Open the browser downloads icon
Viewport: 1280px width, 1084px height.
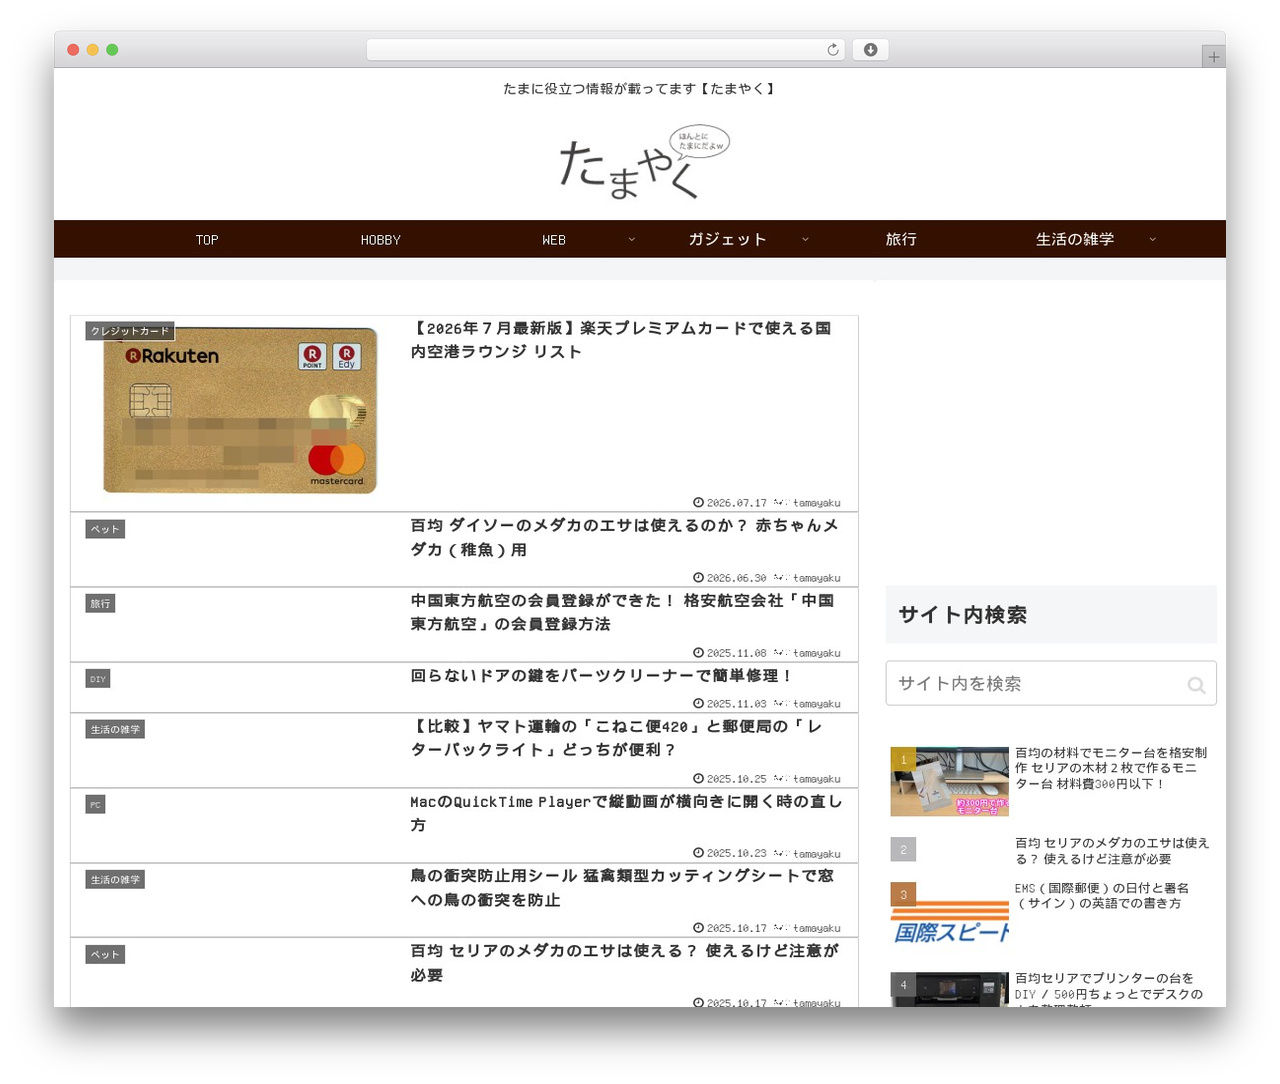[870, 50]
